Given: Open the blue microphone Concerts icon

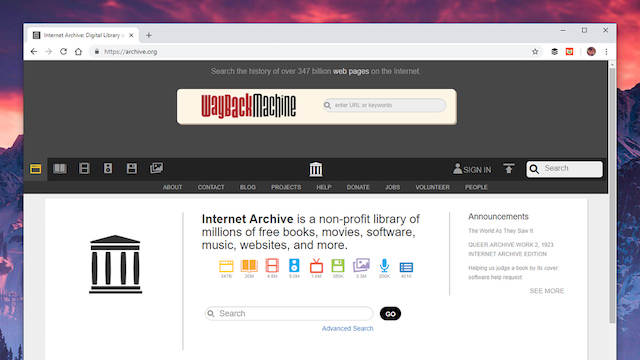Looking at the screenshot, I should click(384, 266).
